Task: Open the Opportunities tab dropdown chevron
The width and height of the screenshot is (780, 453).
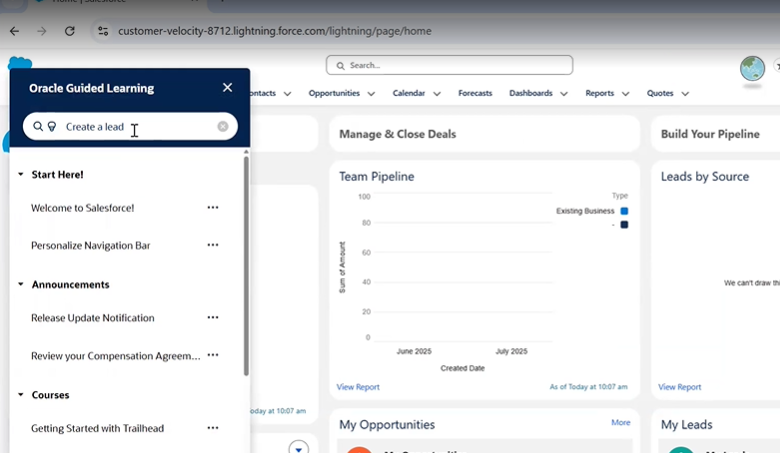Action: click(x=371, y=93)
